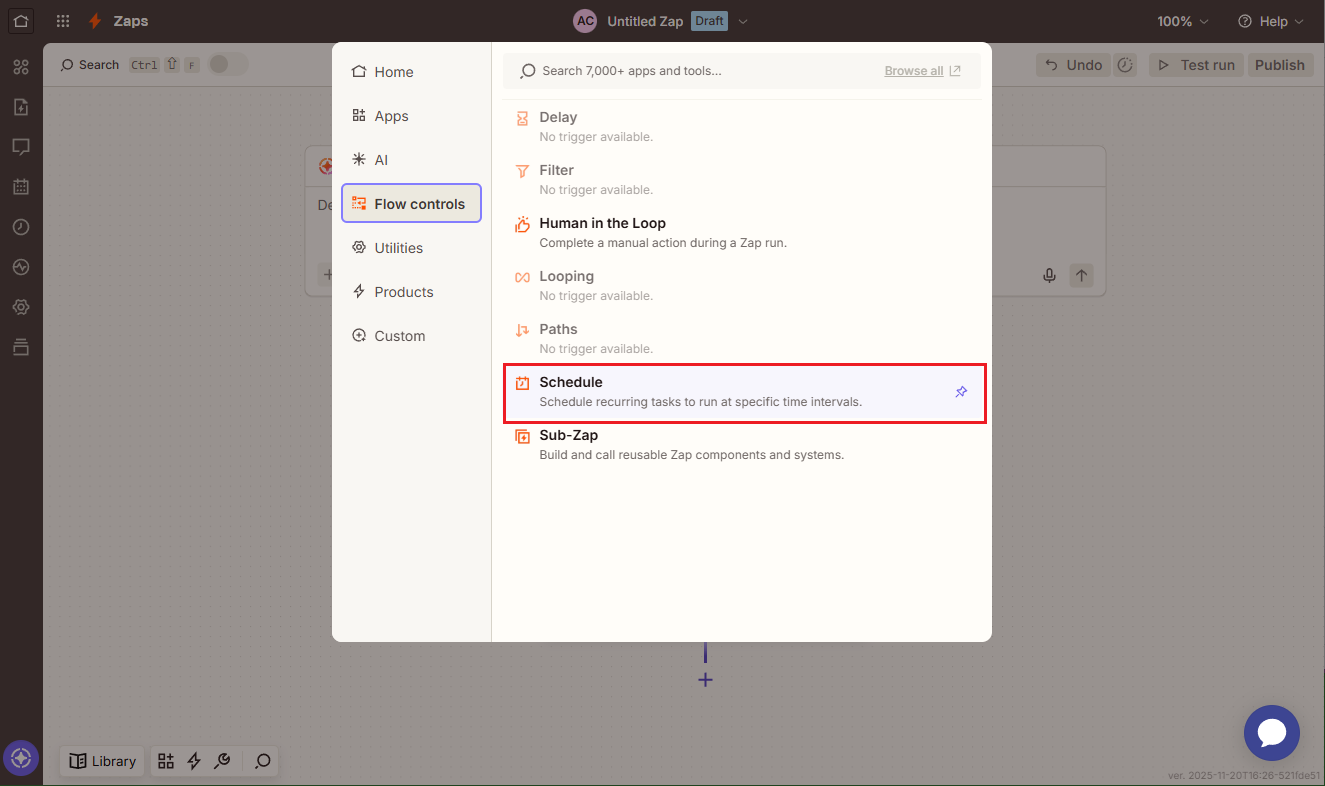Select the Flow controls tab

411,204
